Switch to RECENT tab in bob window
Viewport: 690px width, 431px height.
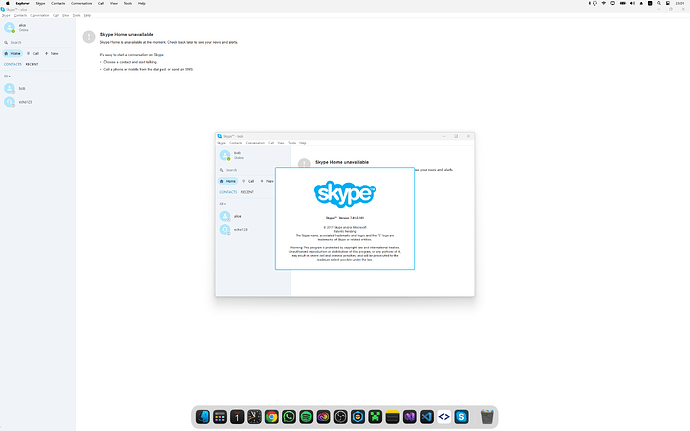pos(247,192)
